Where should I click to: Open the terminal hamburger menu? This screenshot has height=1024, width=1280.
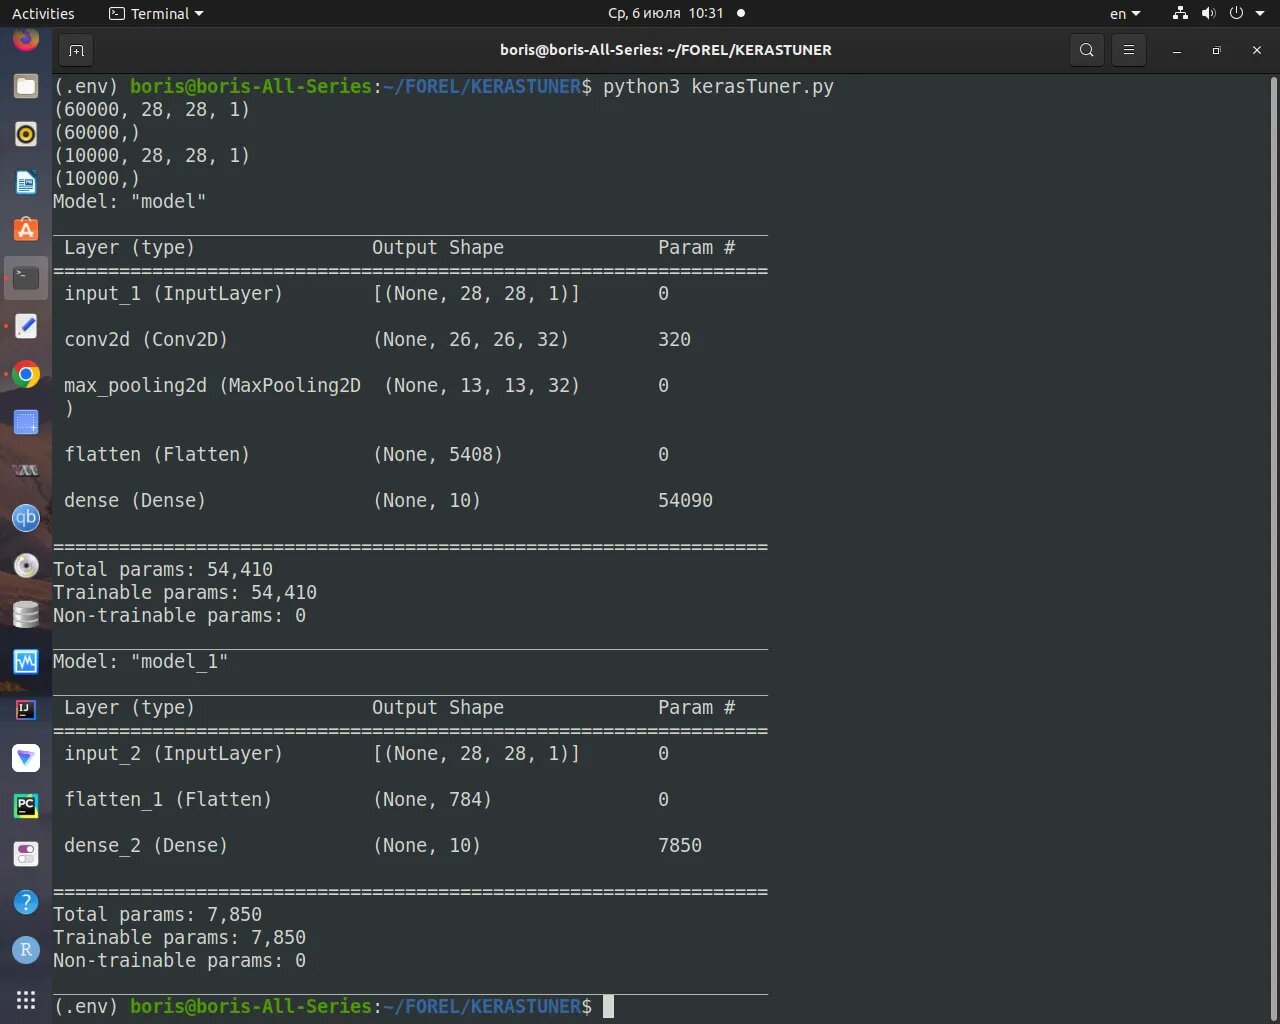click(x=1129, y=50)
